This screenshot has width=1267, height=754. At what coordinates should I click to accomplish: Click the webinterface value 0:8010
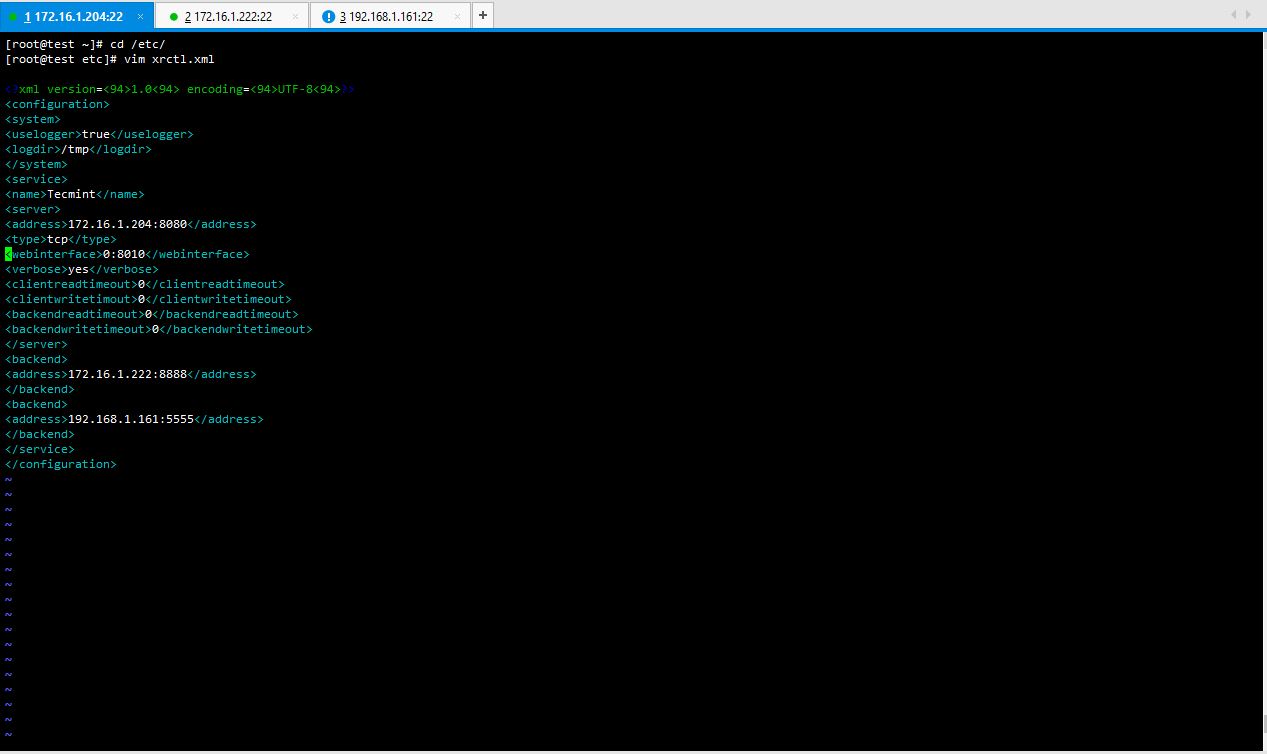tap(122, 253)
